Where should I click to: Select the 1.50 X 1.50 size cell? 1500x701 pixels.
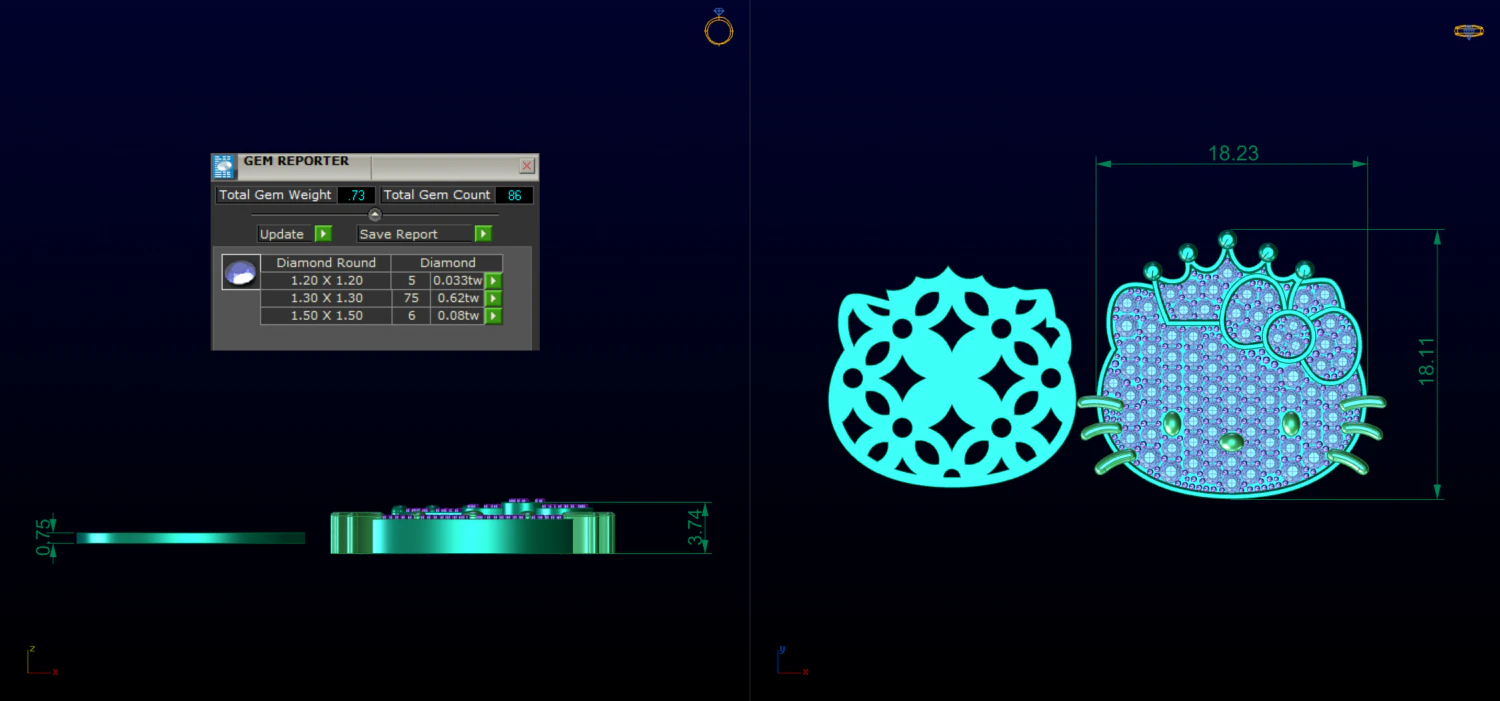coord(326,316)
